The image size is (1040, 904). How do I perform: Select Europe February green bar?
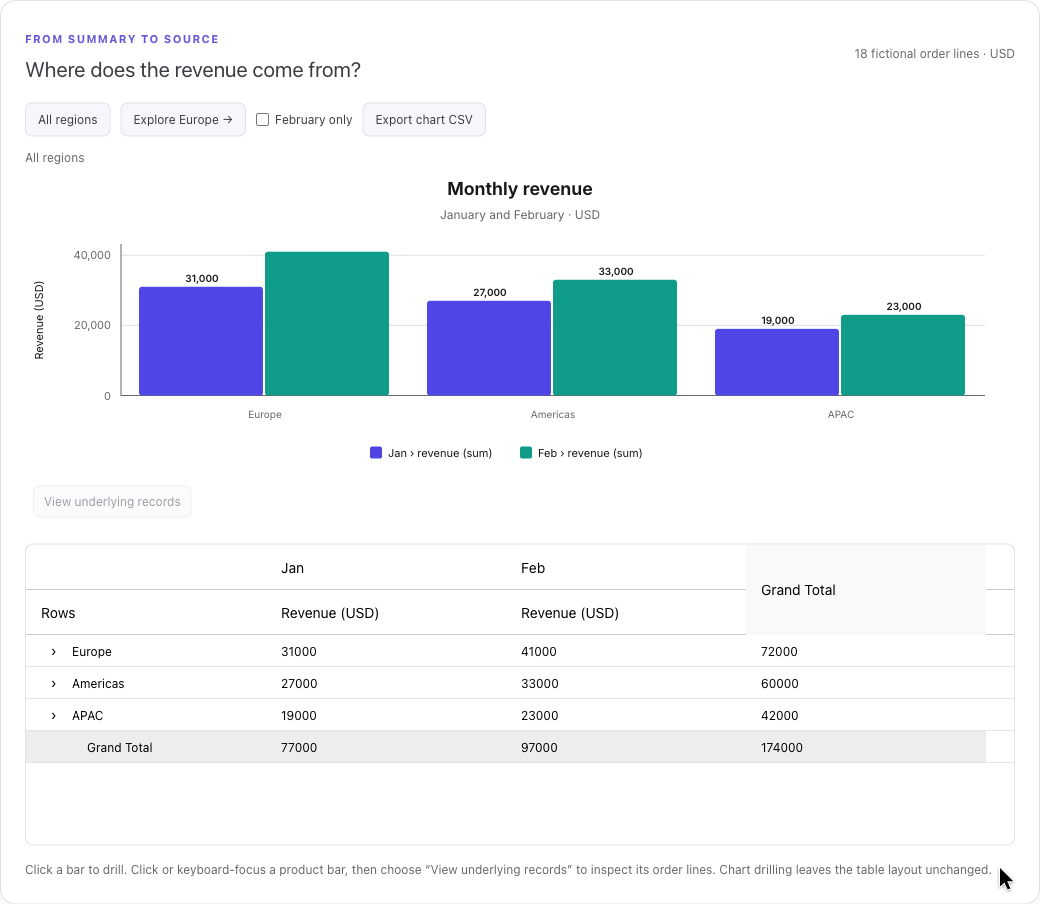(327, 324)
